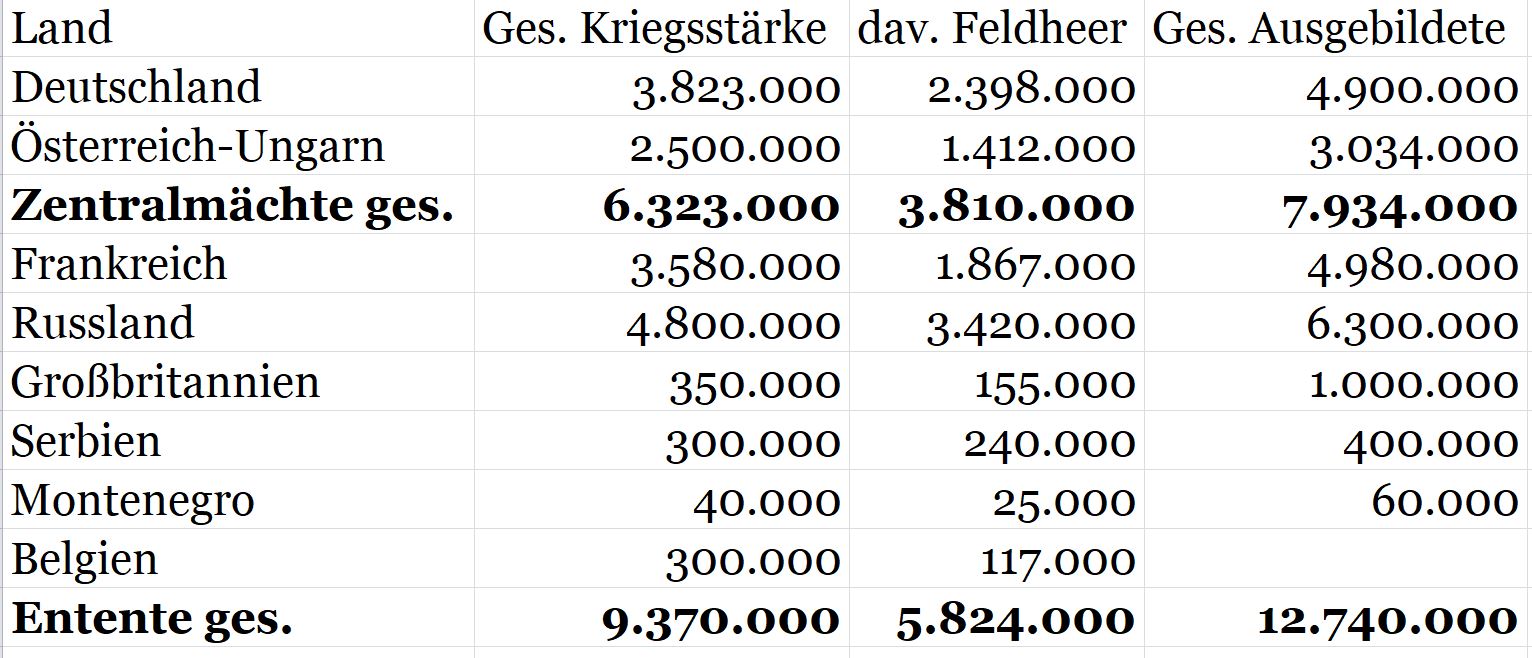The height and width of the screenshot is (658, 1532).
Task: Select Deutschland's Kriegsstärke value 3.823.000
Action: 736,90
